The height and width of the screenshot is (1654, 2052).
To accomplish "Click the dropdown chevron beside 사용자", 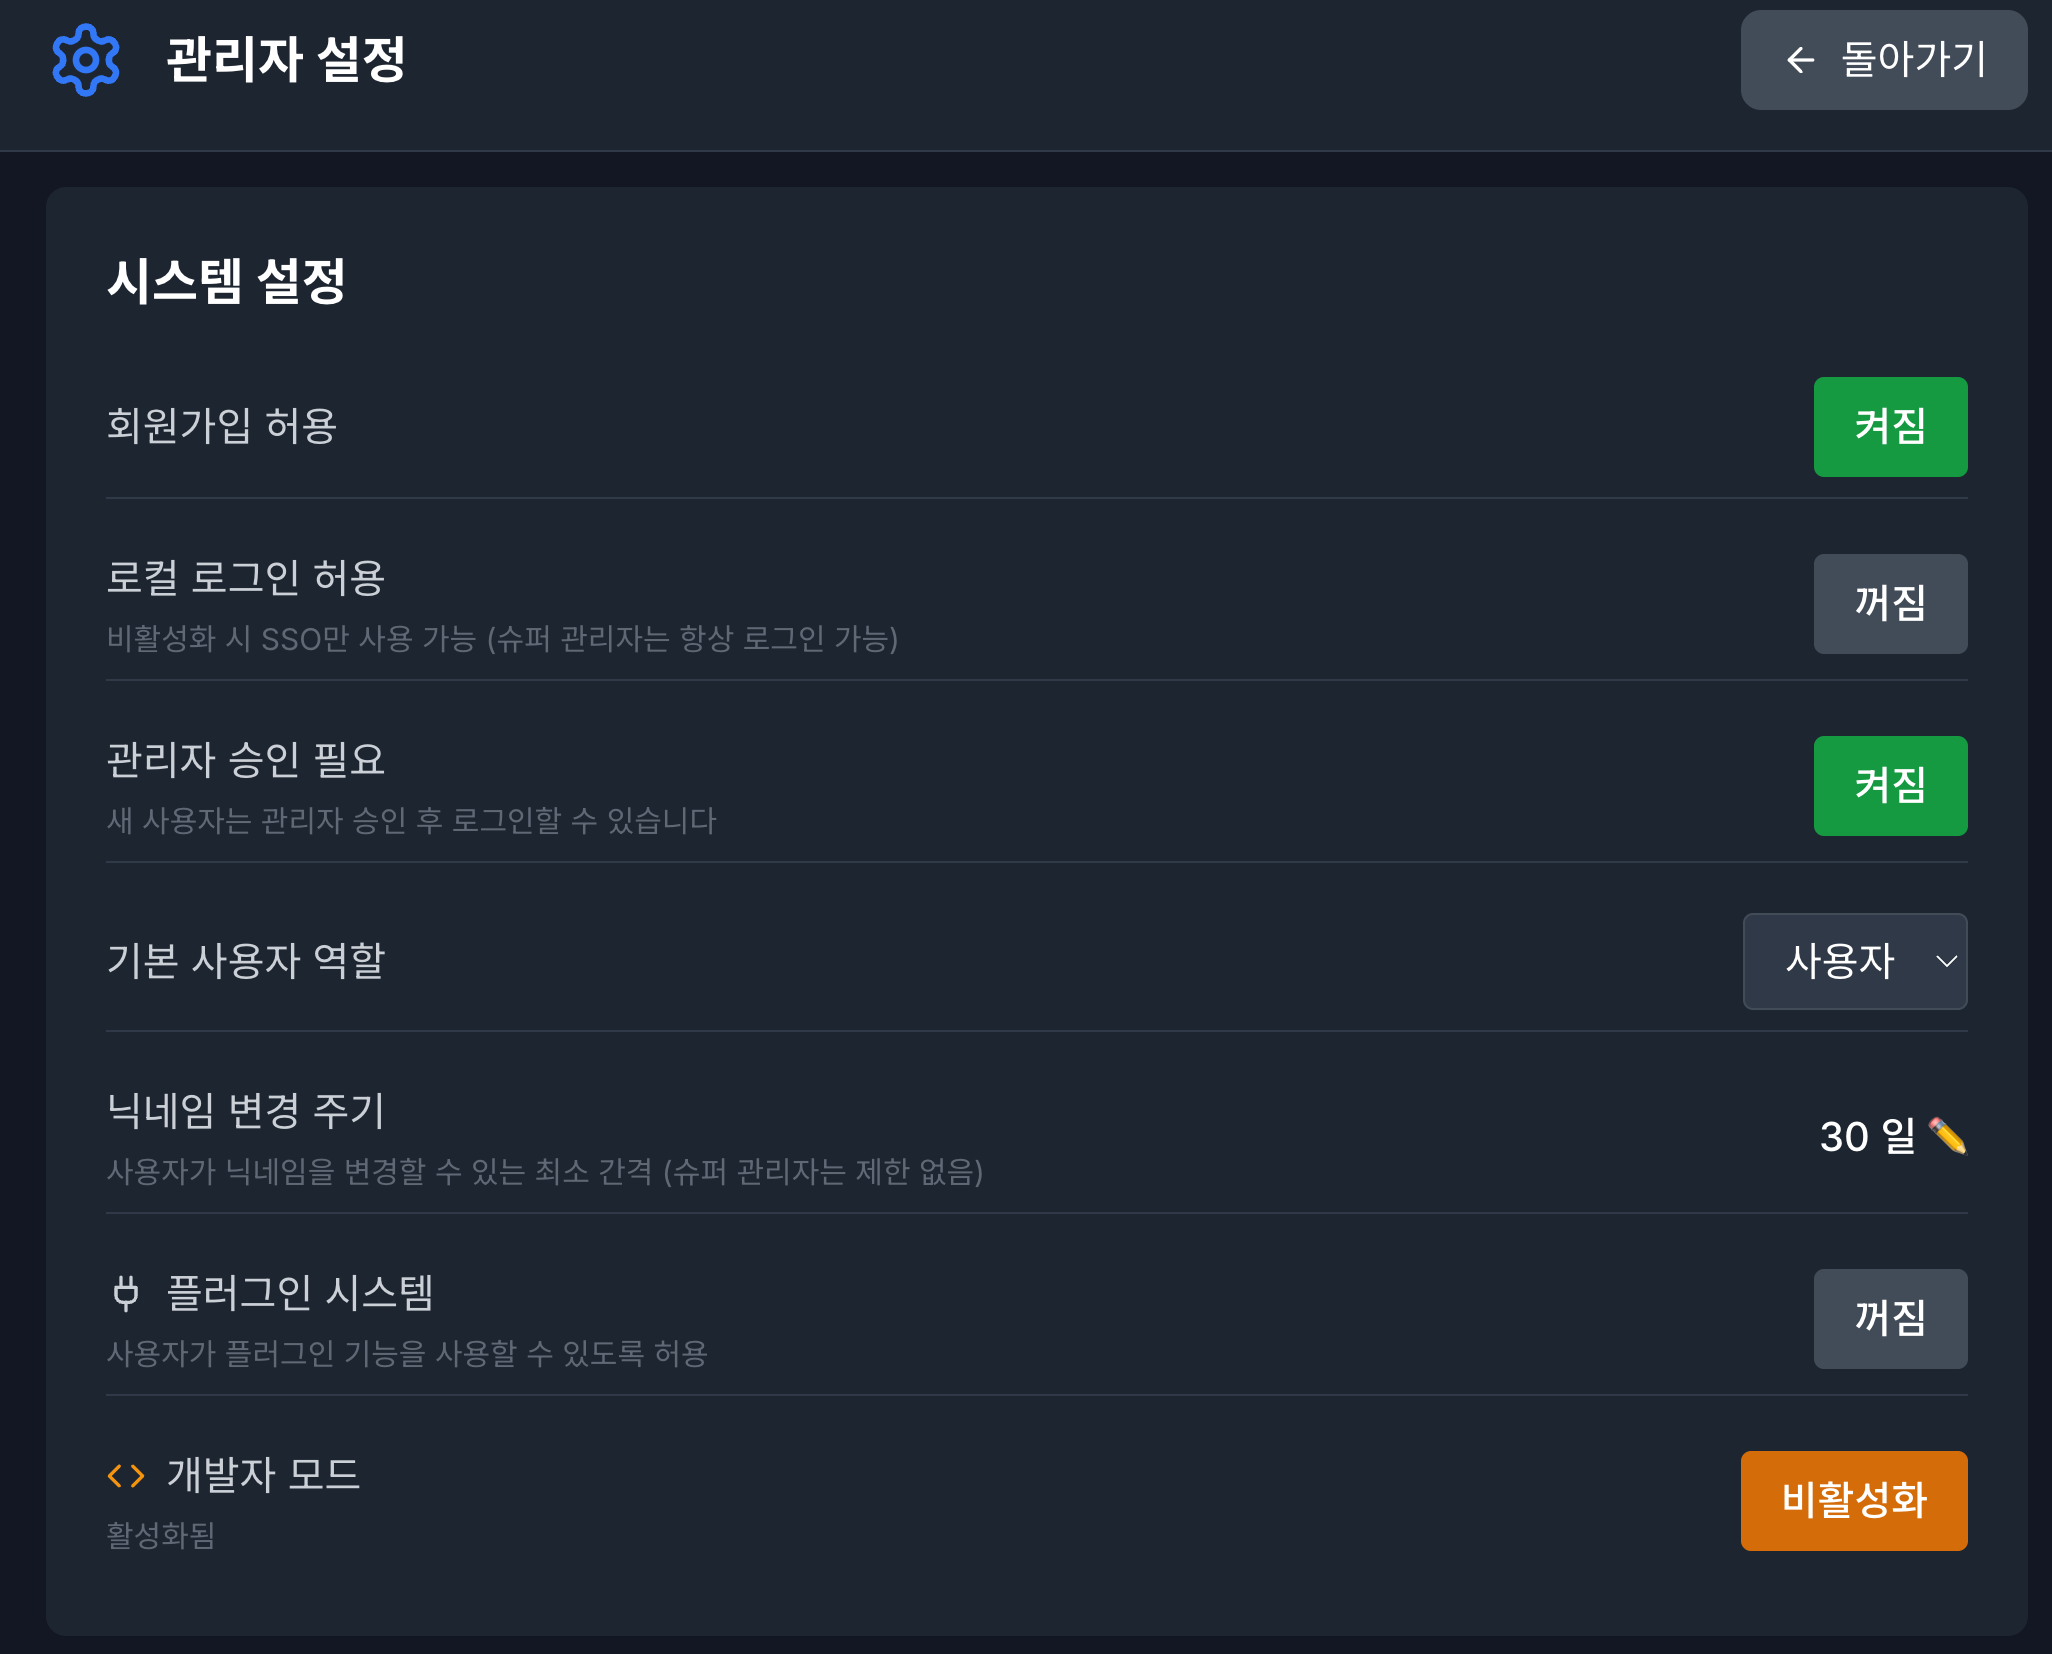I will point(1945,962).
